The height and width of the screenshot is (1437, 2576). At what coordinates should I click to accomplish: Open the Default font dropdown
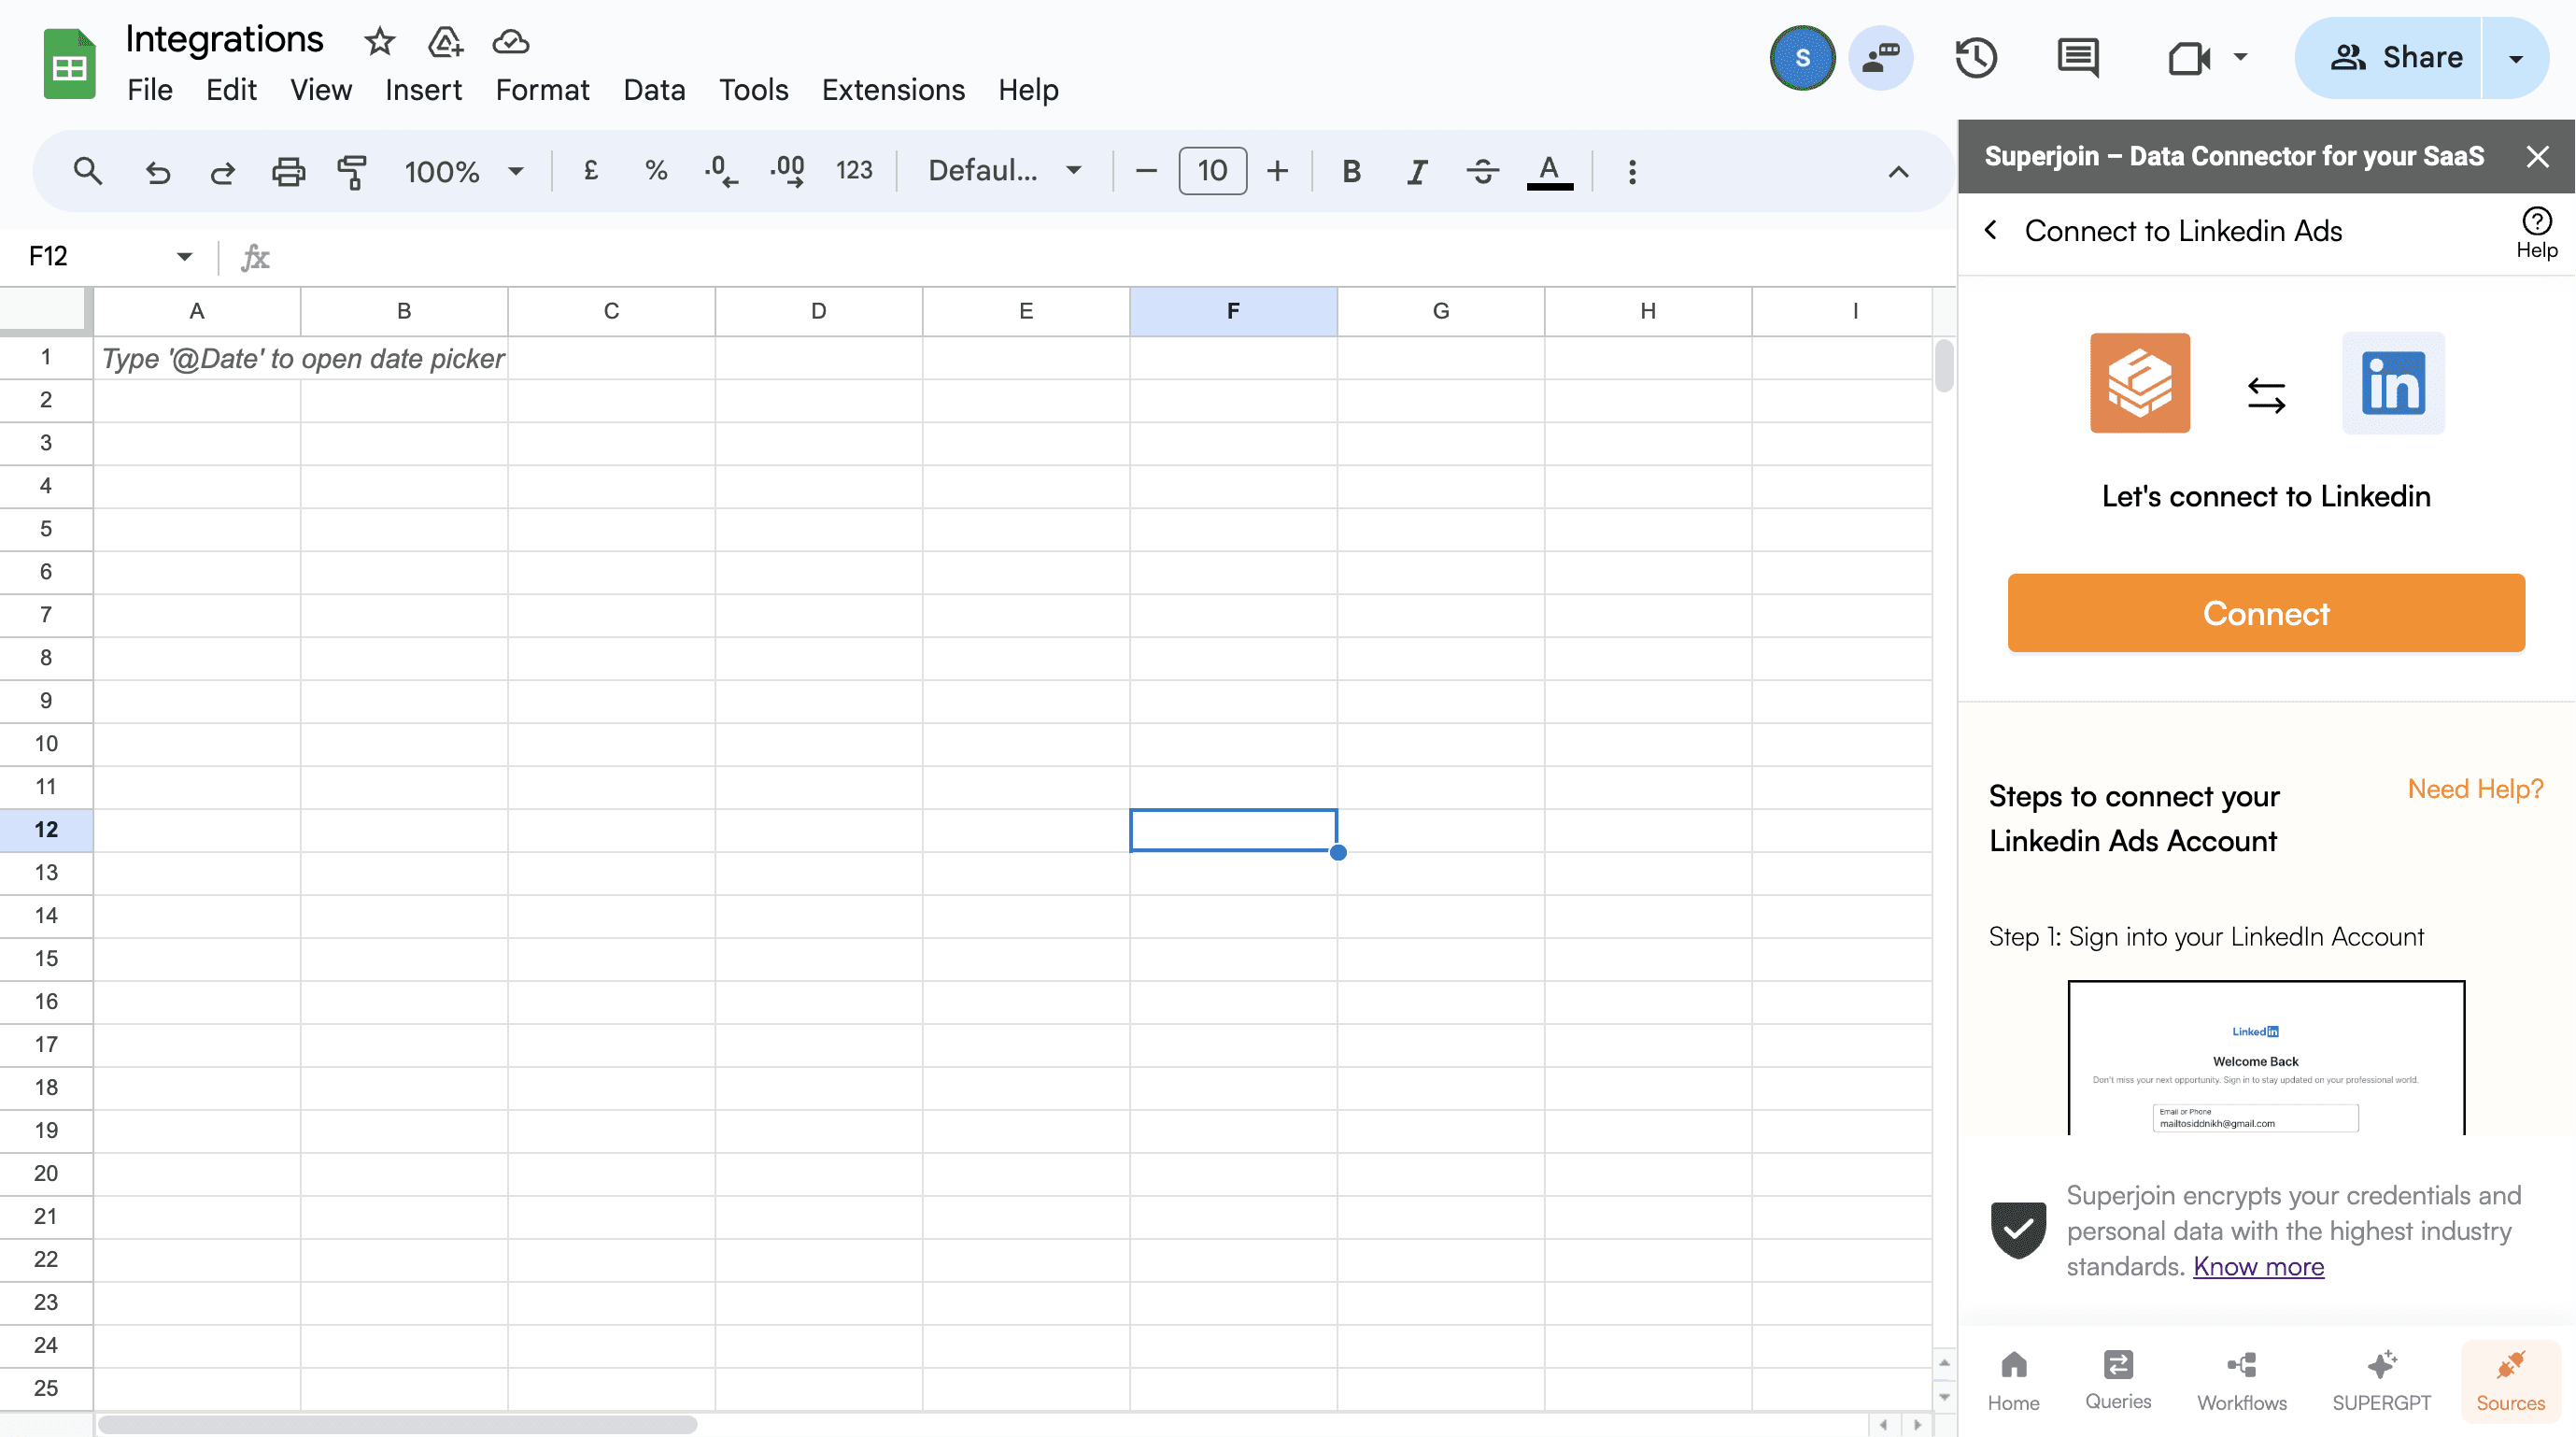[1005, 171]
